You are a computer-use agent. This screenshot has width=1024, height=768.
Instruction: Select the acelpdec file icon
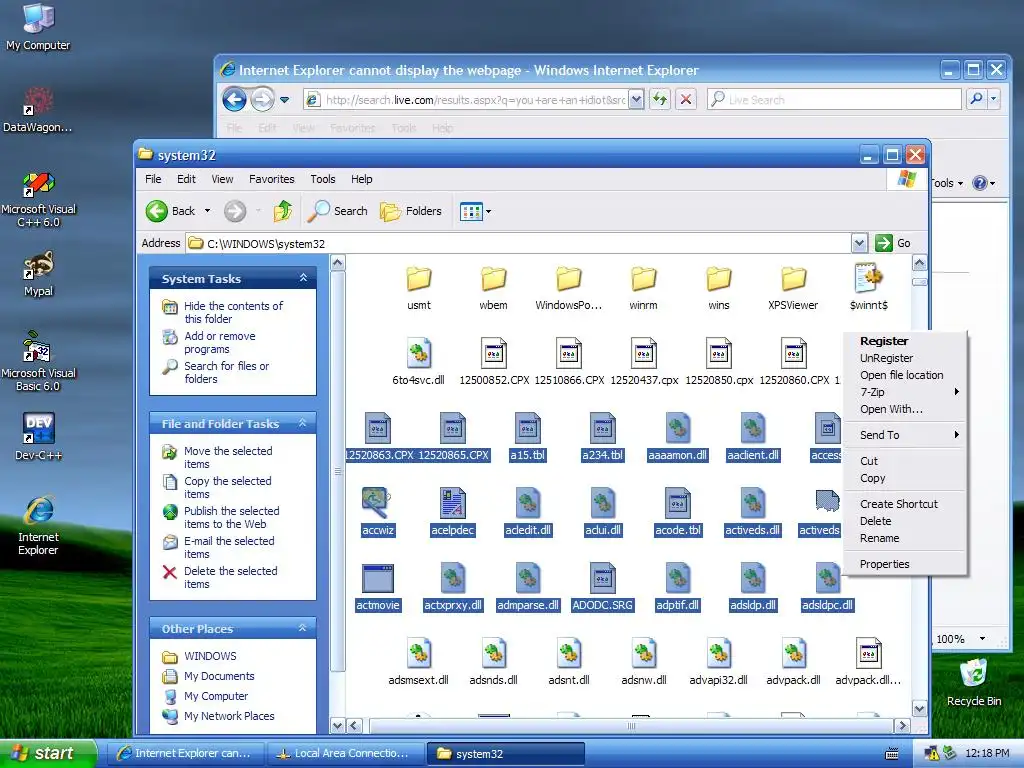[453, 504]
